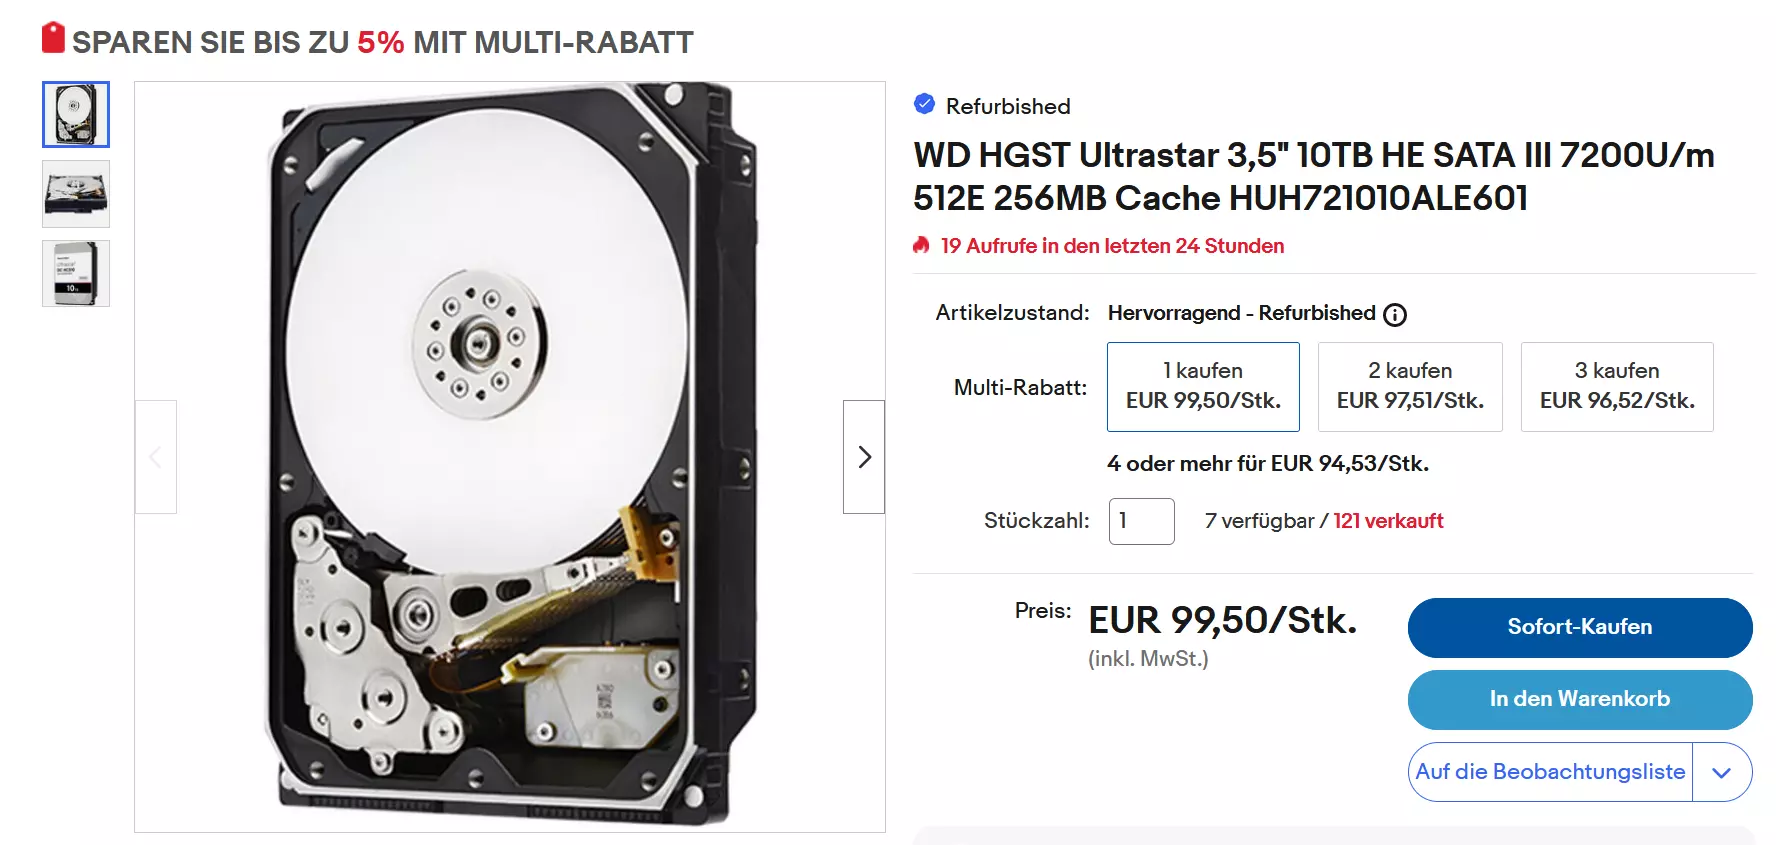This screenshot has height=845, width=1776.
Task: Click the info icon next to Hervorragend - Refurbished
Action: (1395, 314)
